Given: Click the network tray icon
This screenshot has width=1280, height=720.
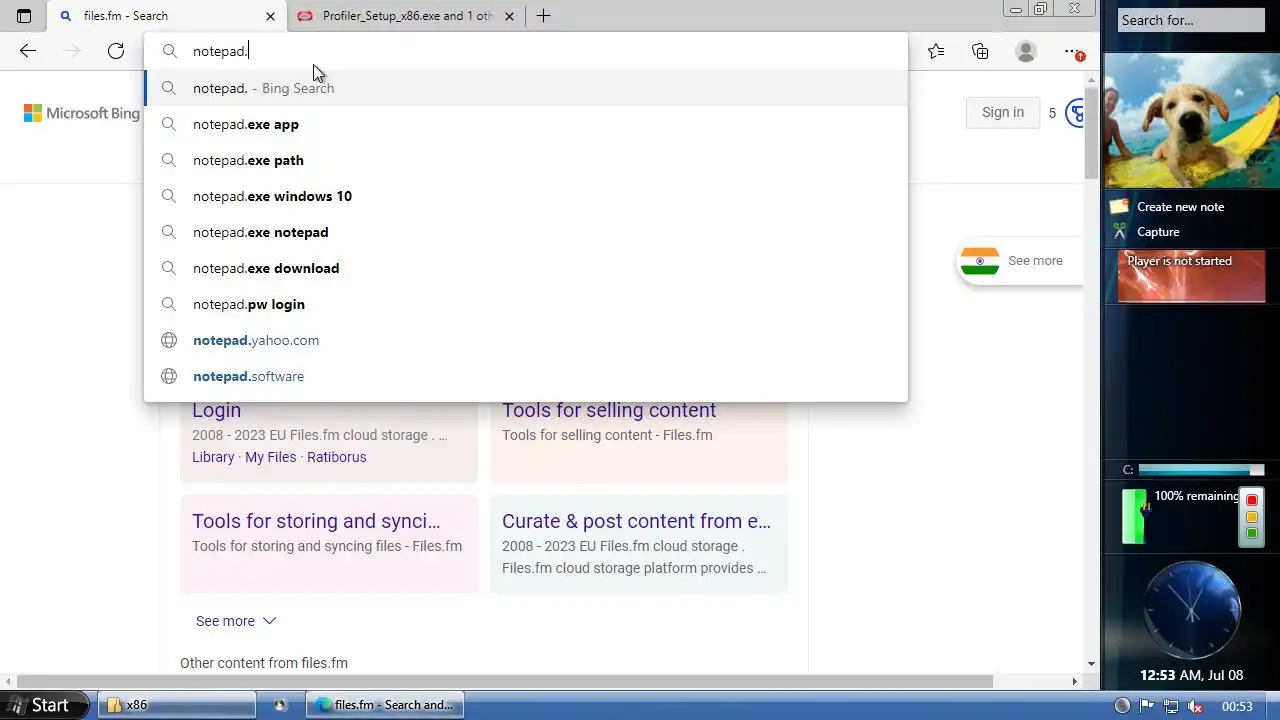Looking at the screenshot, I should 1170,706.
